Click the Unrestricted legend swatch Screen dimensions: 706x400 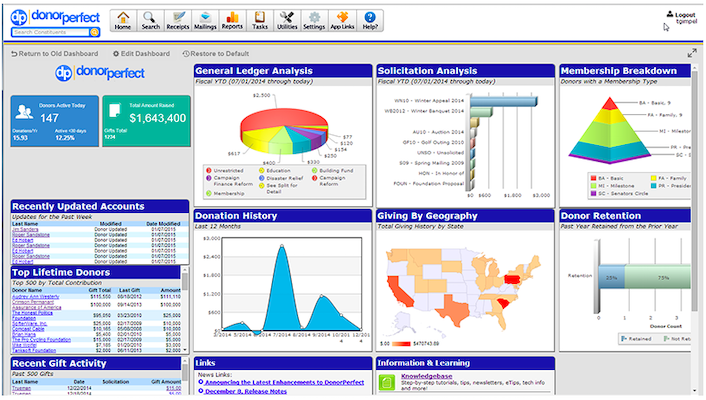point(209,171)
